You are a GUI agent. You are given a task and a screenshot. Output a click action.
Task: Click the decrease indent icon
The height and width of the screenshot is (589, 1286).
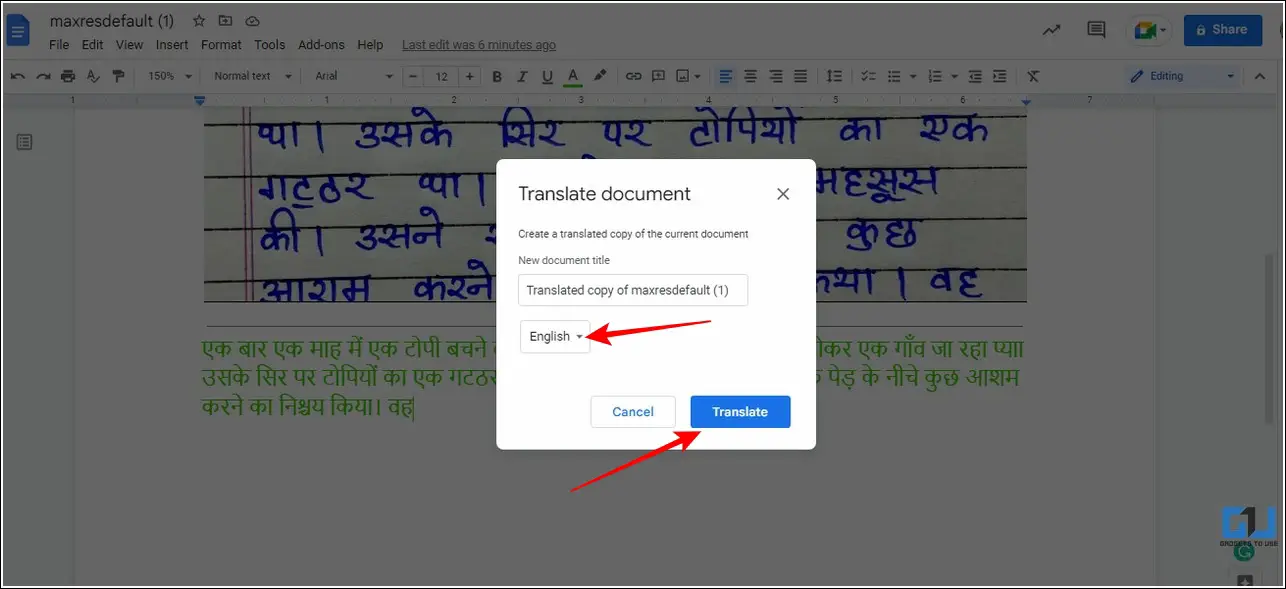coord(975,76)
